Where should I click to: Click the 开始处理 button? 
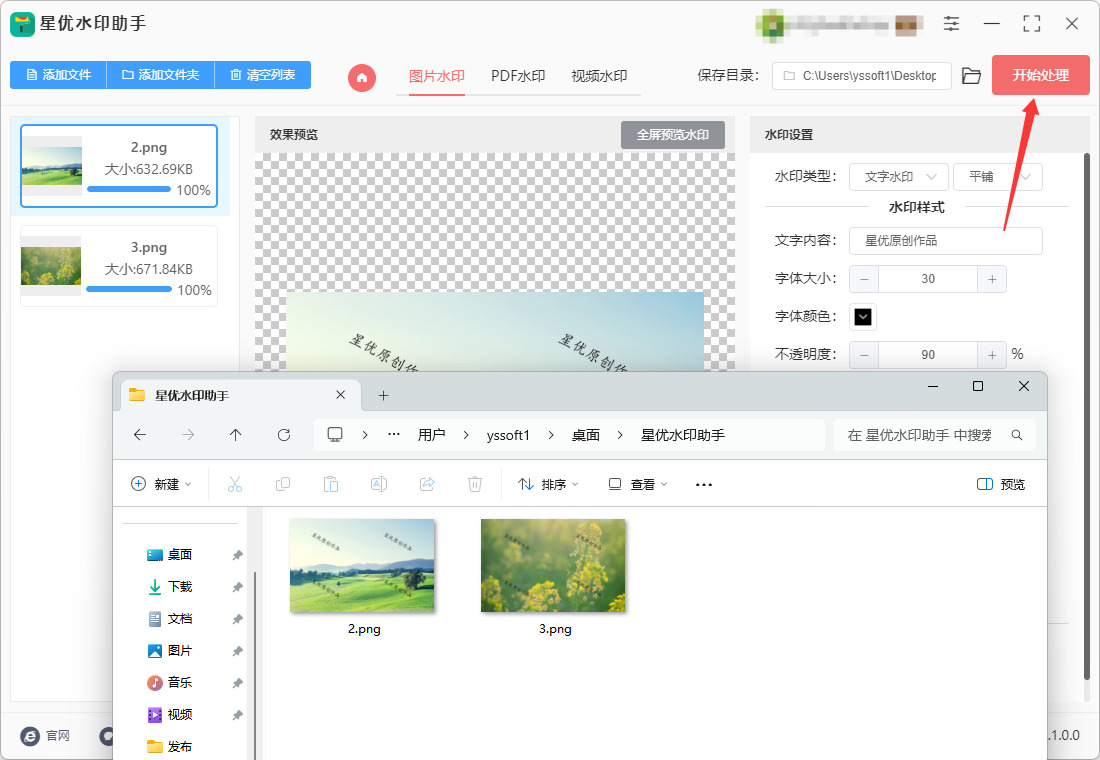pyautogui.click(x=1040, y=75)
